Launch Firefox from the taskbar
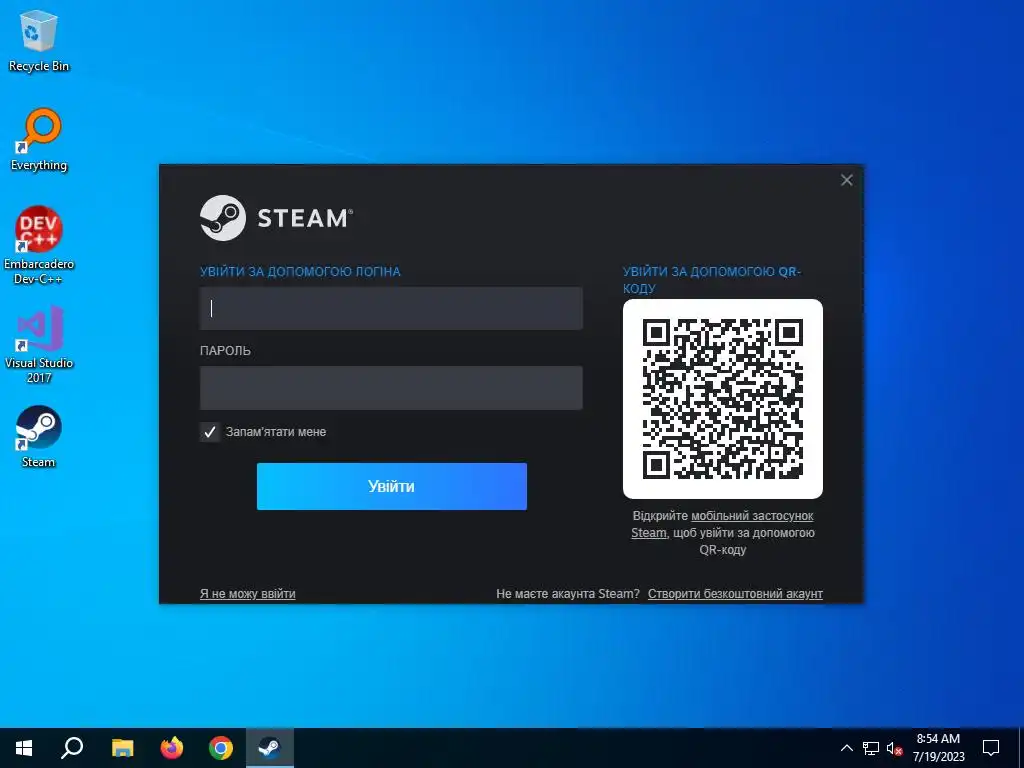1024x768 pixels. tap(172, 748)
